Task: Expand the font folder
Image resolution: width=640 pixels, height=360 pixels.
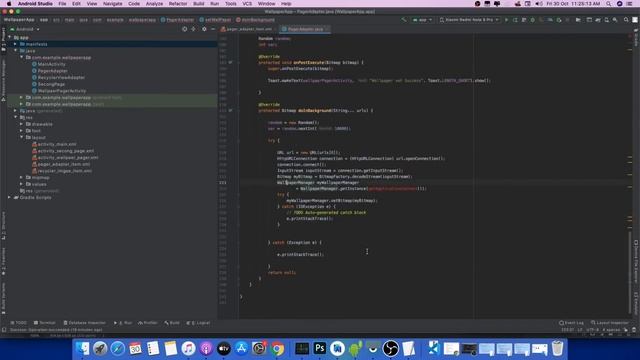Action: [21, 131]
